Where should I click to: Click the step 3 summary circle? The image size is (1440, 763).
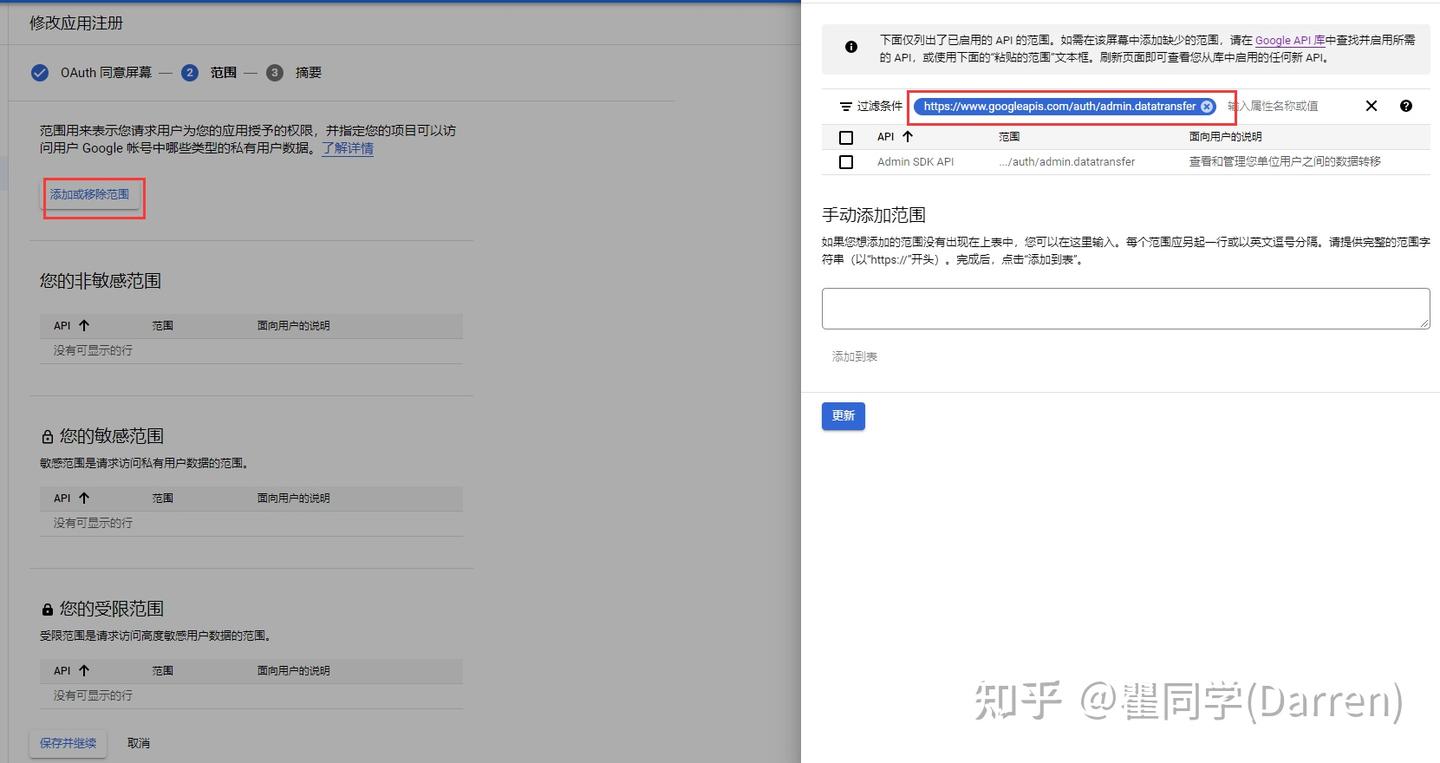pos(275,72)
